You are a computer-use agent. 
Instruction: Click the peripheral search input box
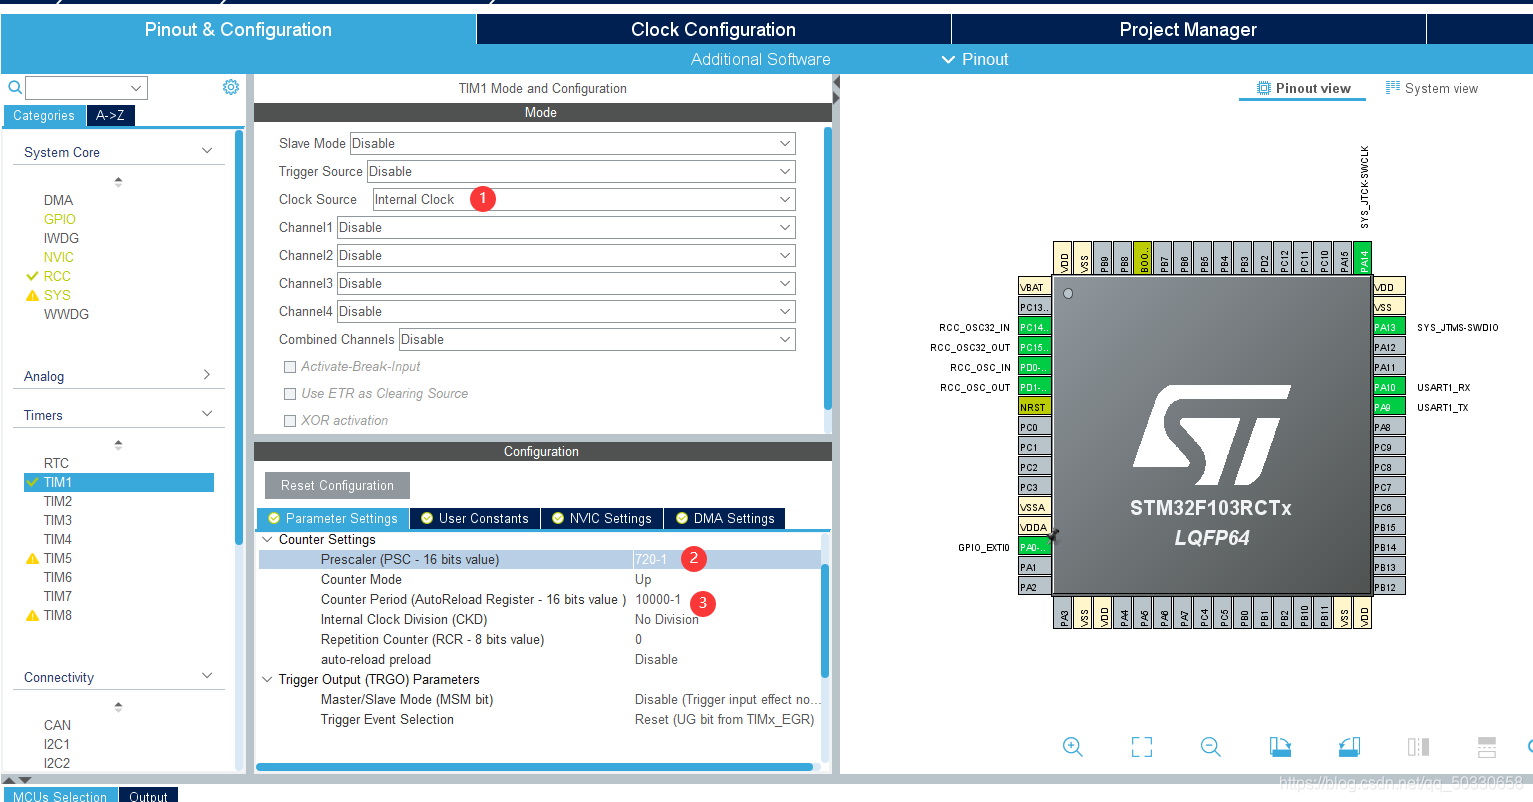86,87
